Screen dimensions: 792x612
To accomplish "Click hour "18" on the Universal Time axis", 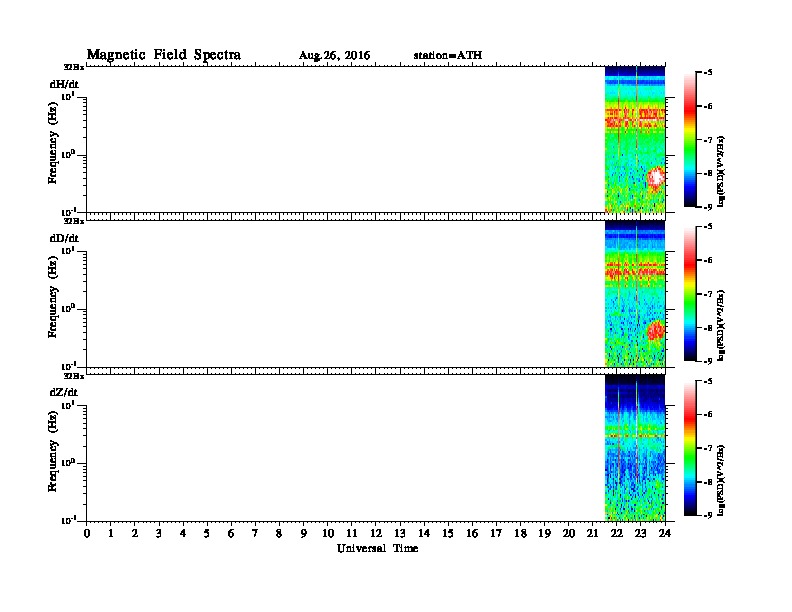I will point(520,534).
